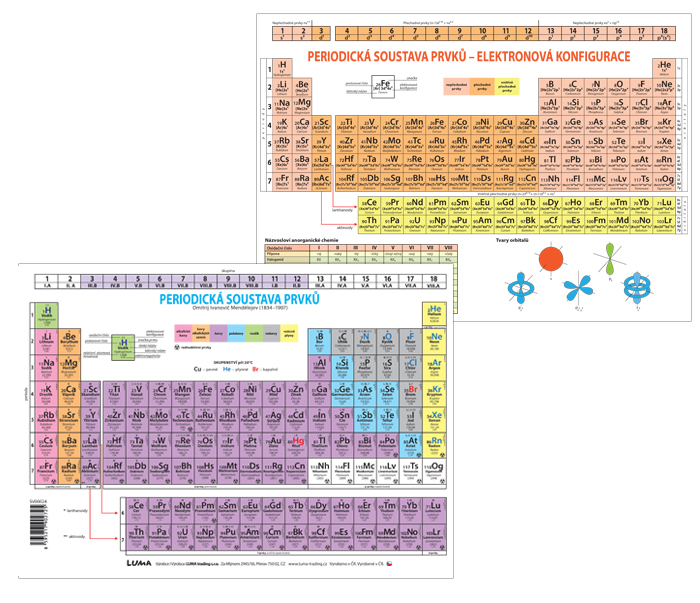Click the blue 'polokovy' legend swatch
Screen dimensions: 700x603
[236, 333]
